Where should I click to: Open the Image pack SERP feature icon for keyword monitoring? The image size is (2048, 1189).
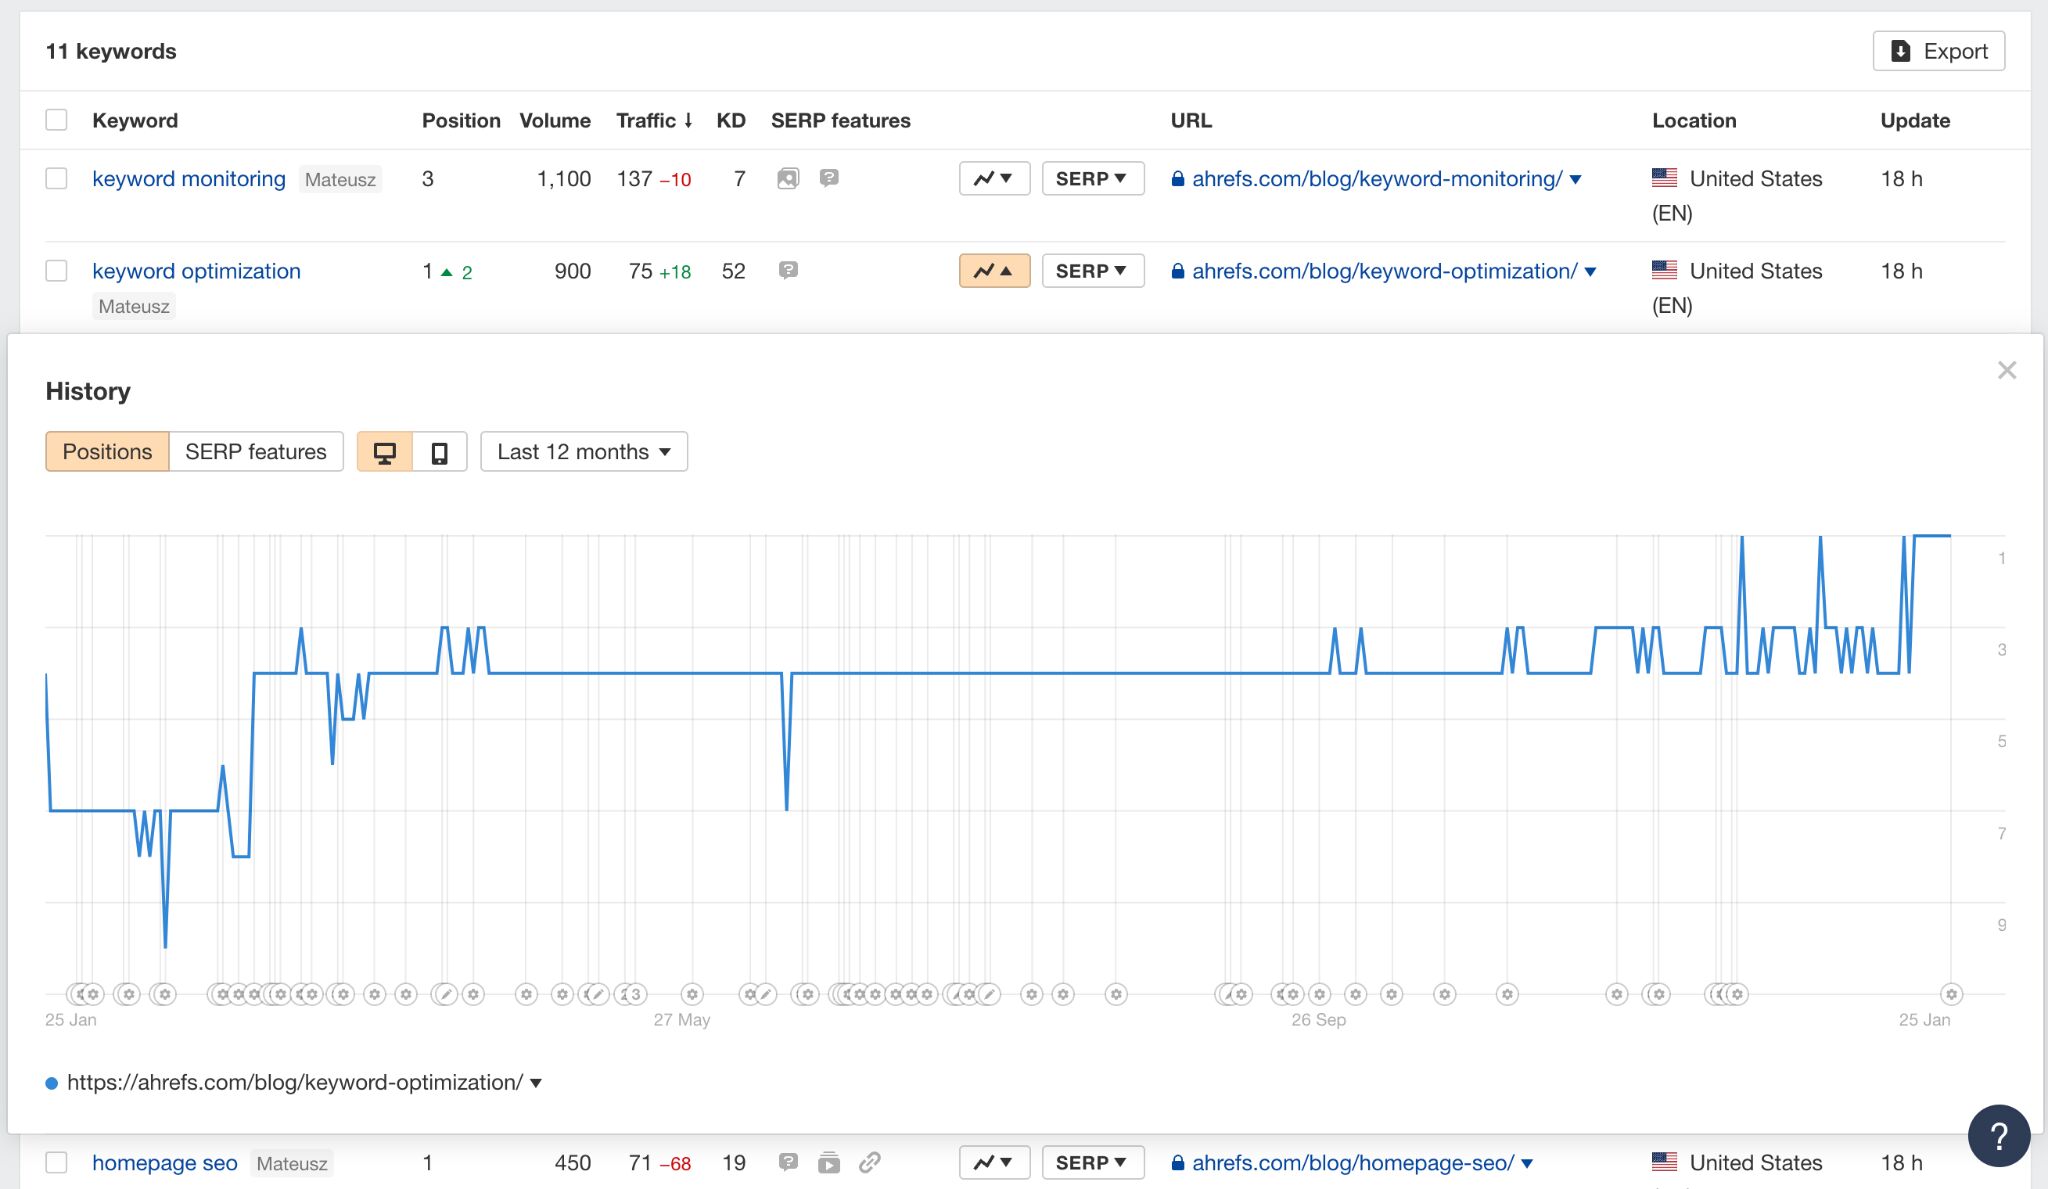(x=789, y=178)
